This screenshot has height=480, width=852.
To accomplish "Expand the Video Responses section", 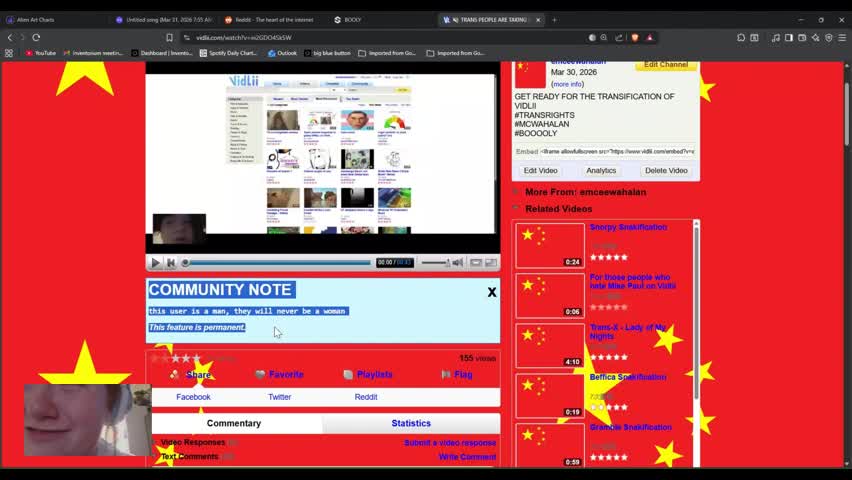I will 193,442.
